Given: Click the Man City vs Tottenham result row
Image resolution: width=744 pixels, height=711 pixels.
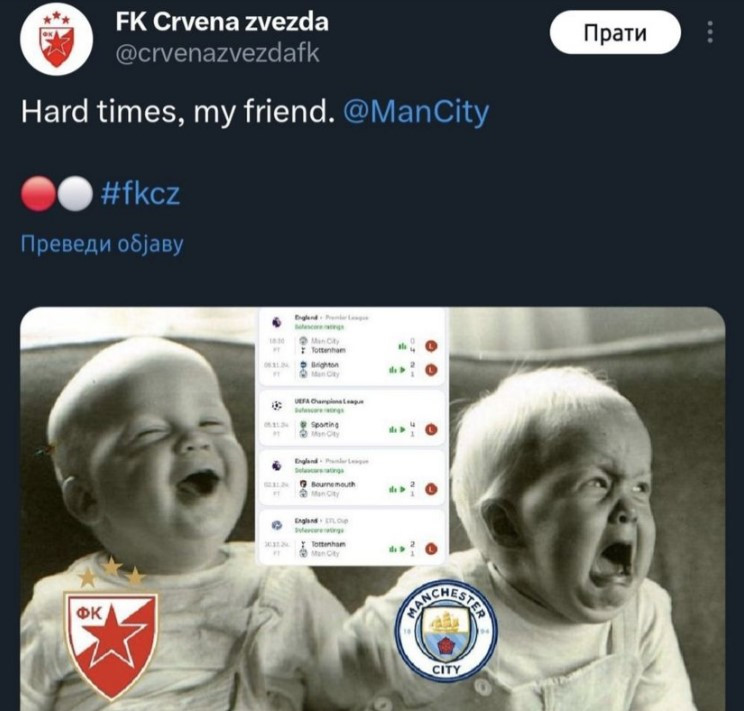Looking at the screenshot, I should (x=351, y=346).
